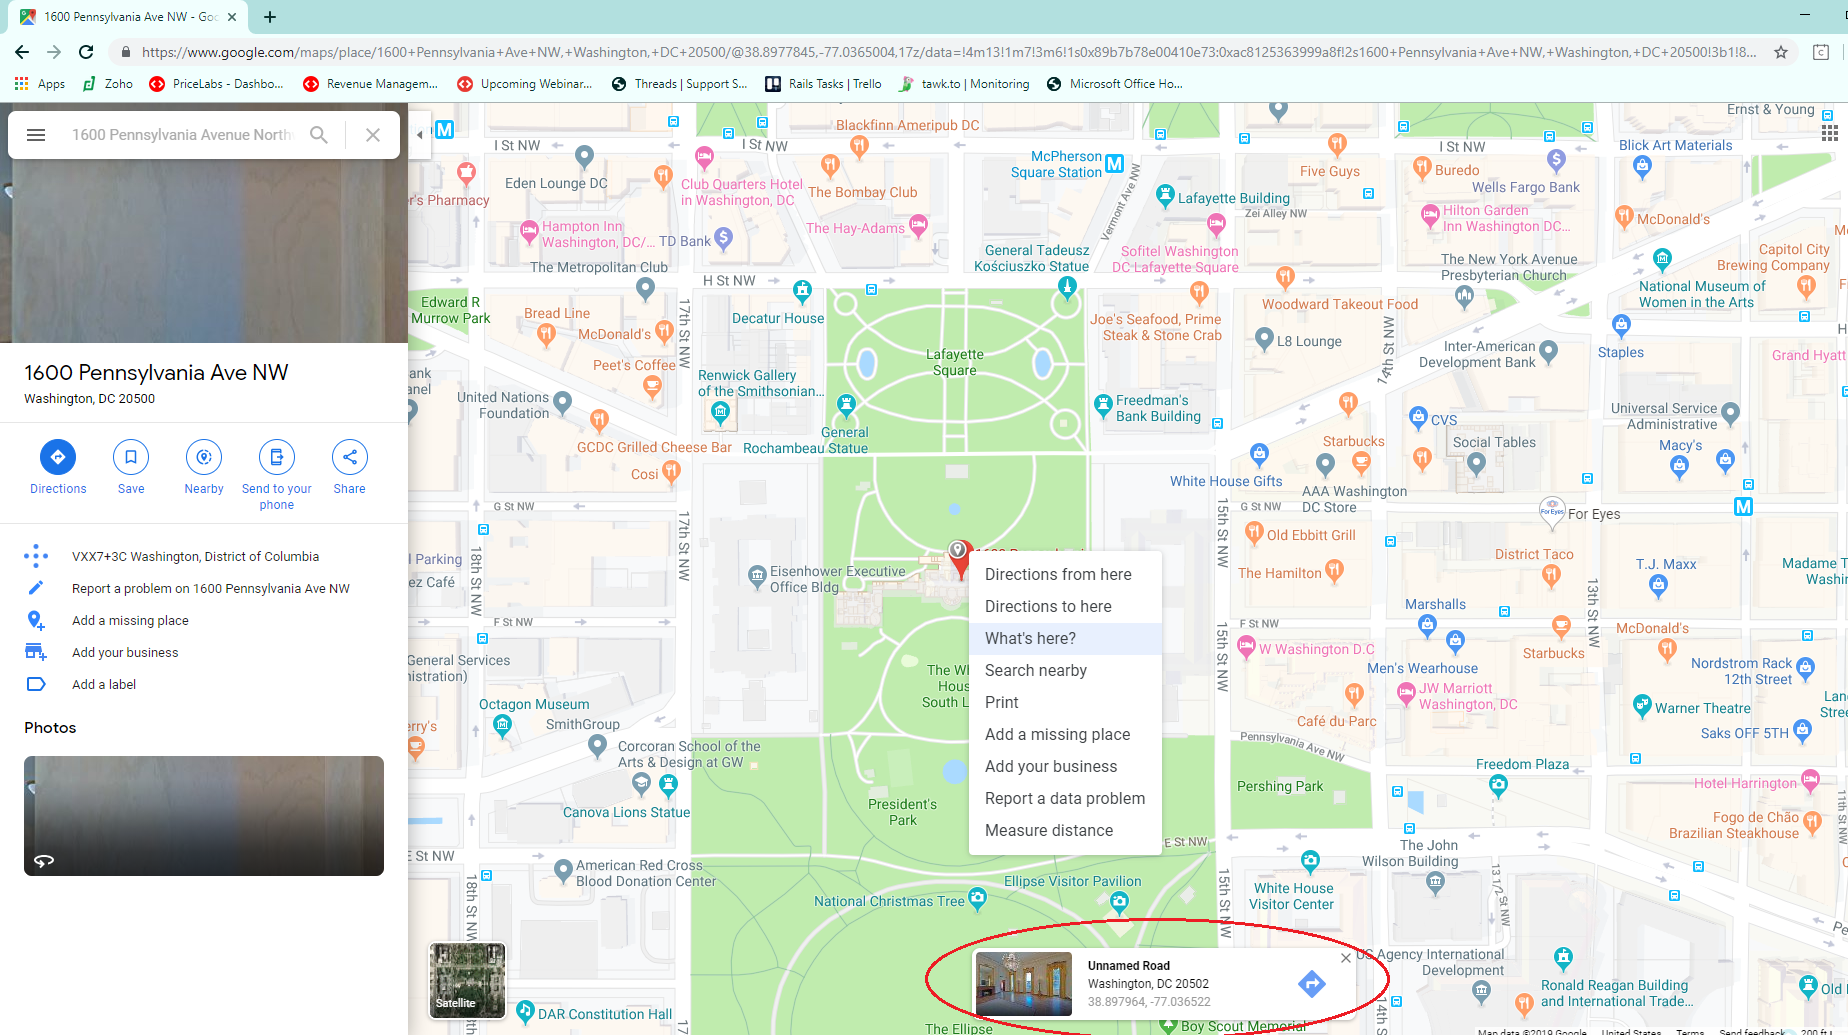
Task: Open the Google apps grid icon
Action: tap(1829, 132)
